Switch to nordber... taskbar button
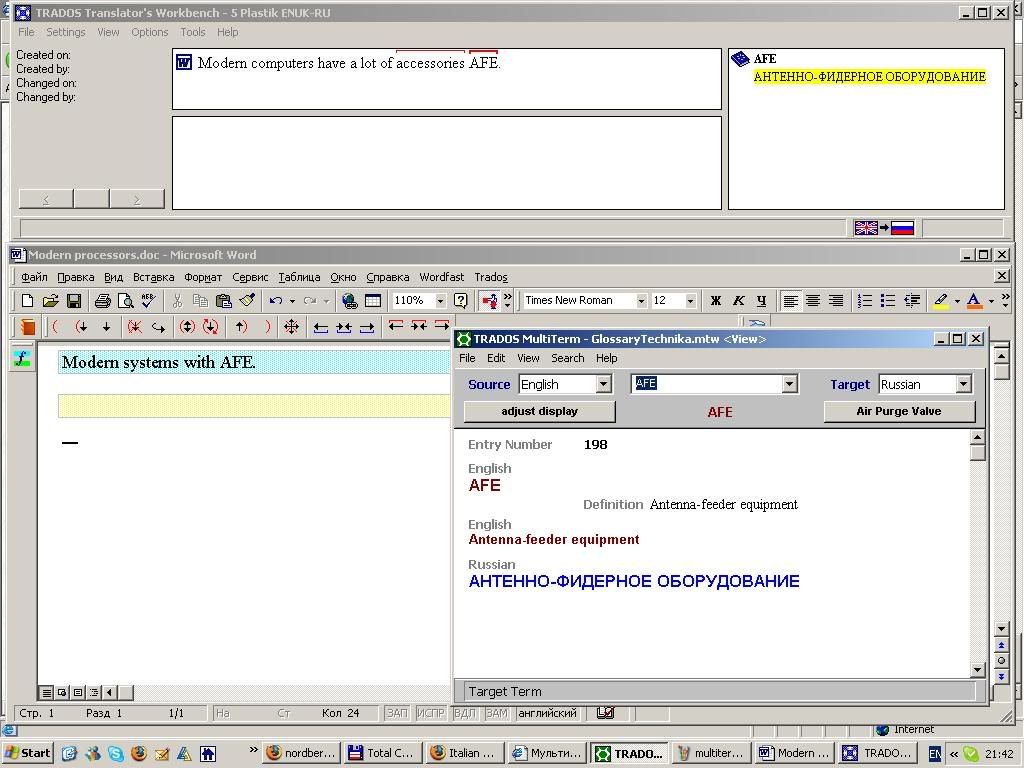The image size is (1024, 768). coord(301,753)
